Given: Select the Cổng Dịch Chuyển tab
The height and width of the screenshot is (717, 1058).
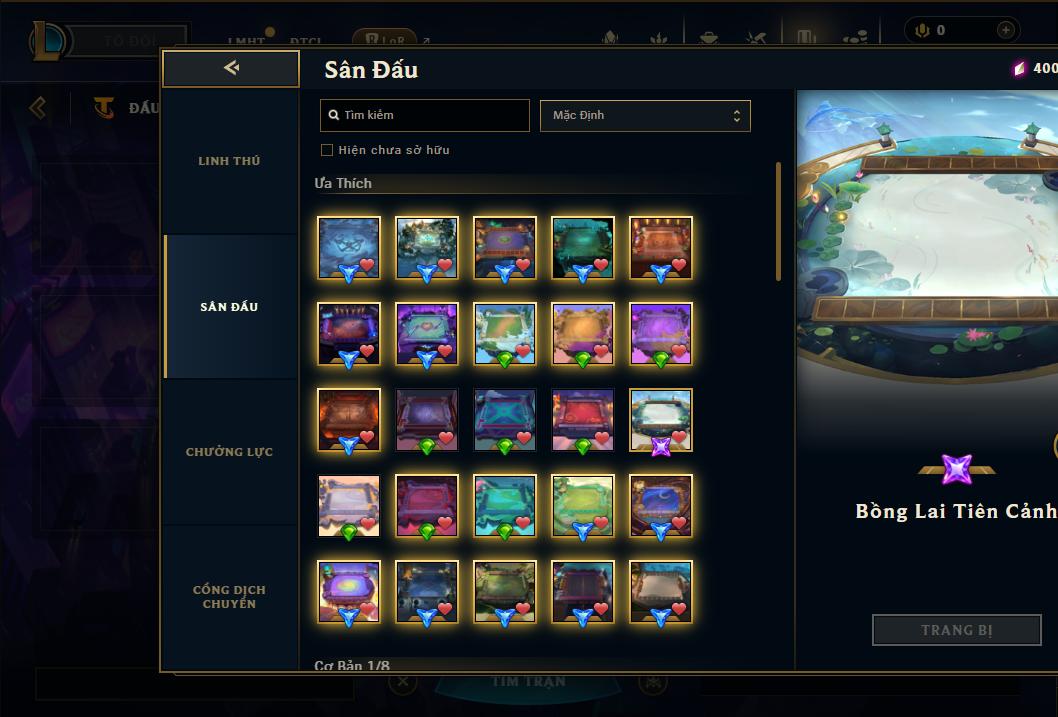Looking at the screenshot, I should [229, 597].
